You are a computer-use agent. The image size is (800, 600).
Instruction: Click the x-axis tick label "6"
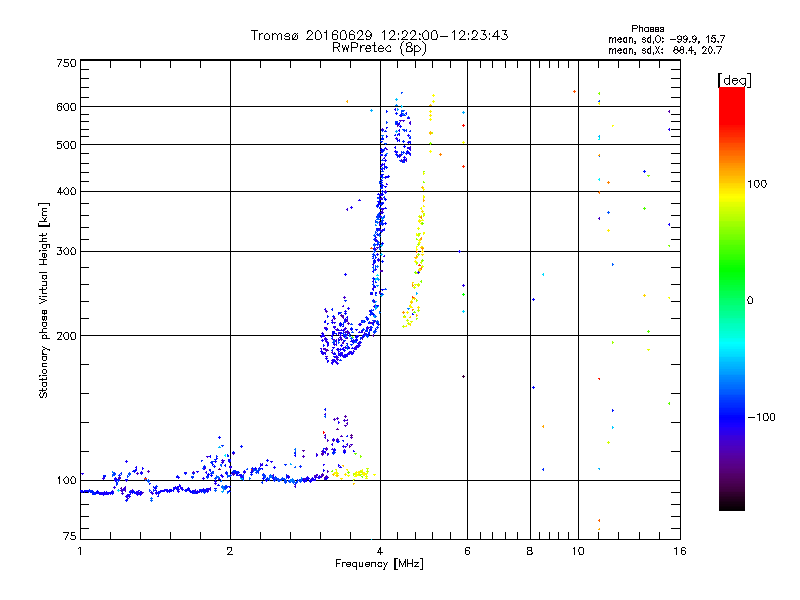tap(467, 551)
